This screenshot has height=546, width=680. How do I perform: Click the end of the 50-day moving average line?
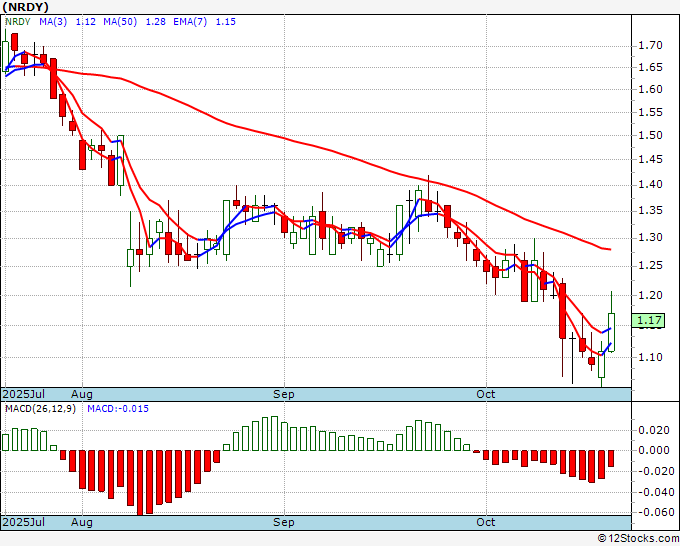[610, 249]
